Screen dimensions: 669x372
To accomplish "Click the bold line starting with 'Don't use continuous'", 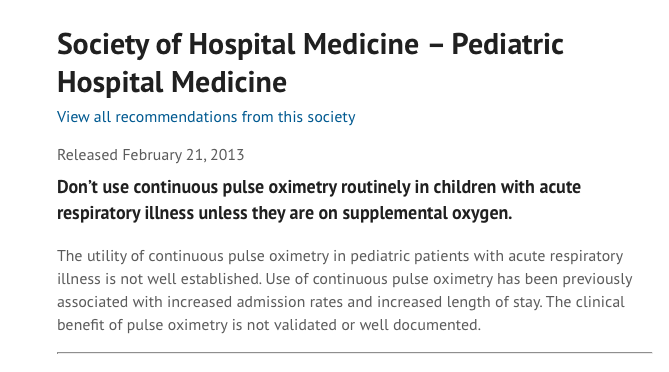I will tap(319, 187).
